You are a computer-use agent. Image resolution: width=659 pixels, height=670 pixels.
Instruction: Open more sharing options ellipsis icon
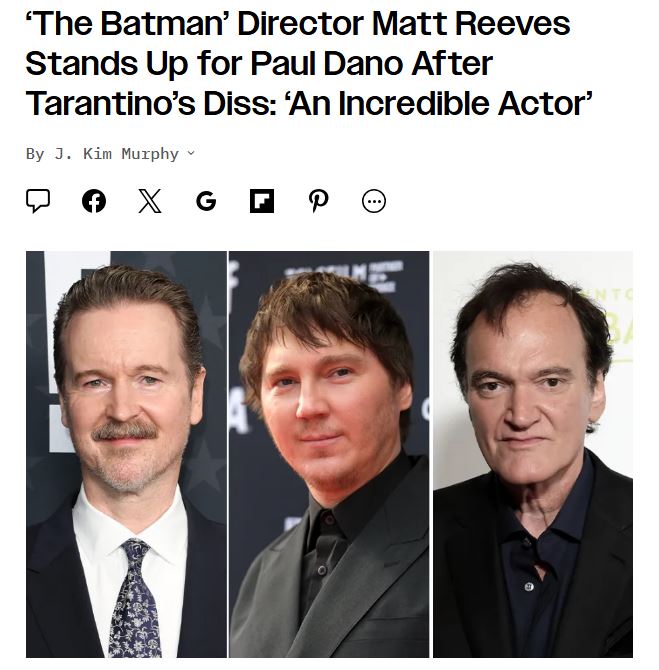click(x=374, y=201)
